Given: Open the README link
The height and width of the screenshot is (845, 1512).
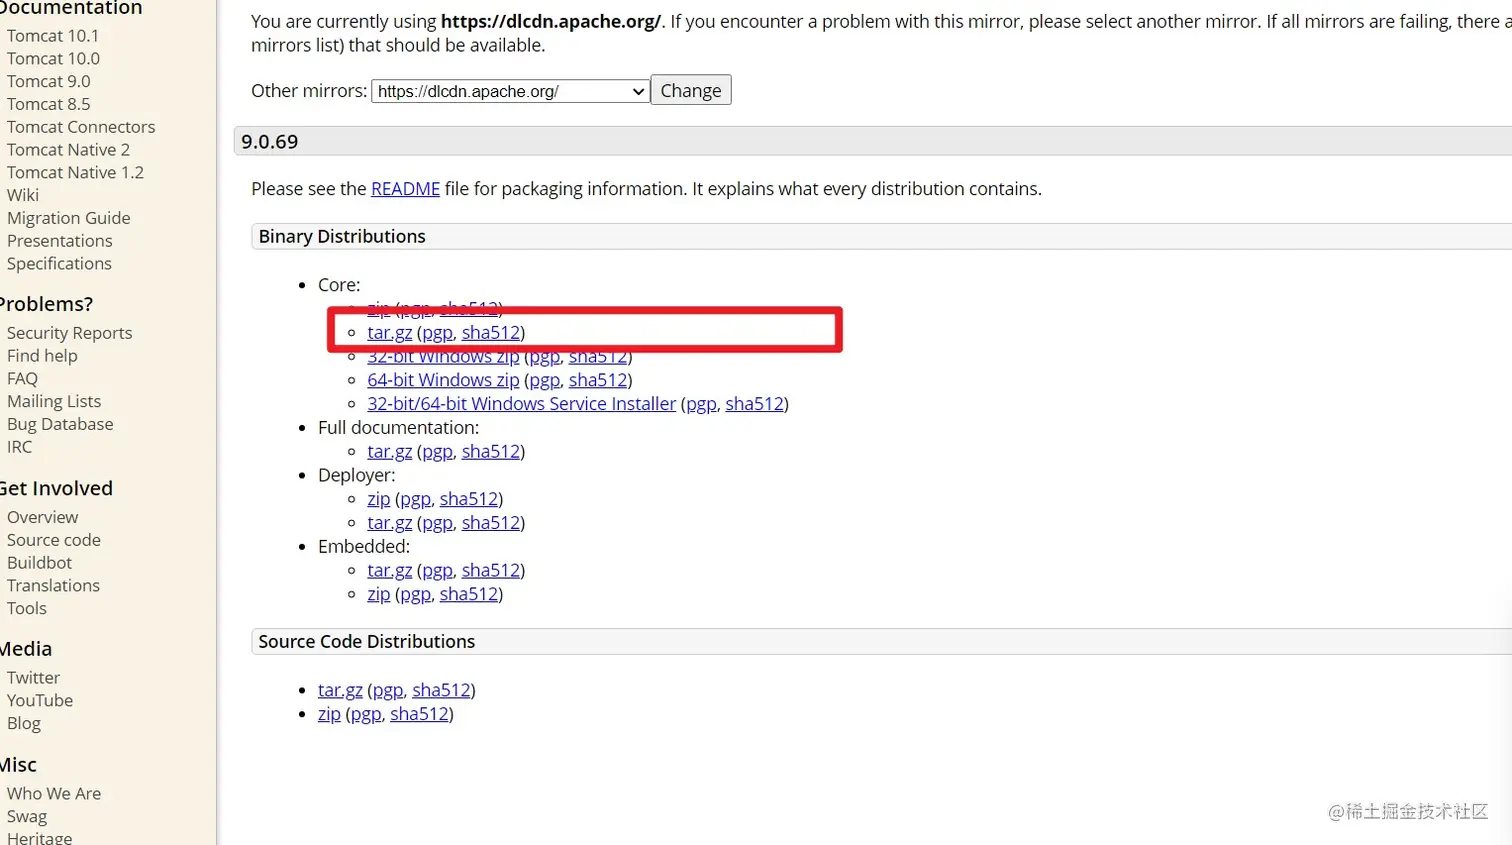Looking at the screenshot, I should pyautogui.click(x=405, y=189).
